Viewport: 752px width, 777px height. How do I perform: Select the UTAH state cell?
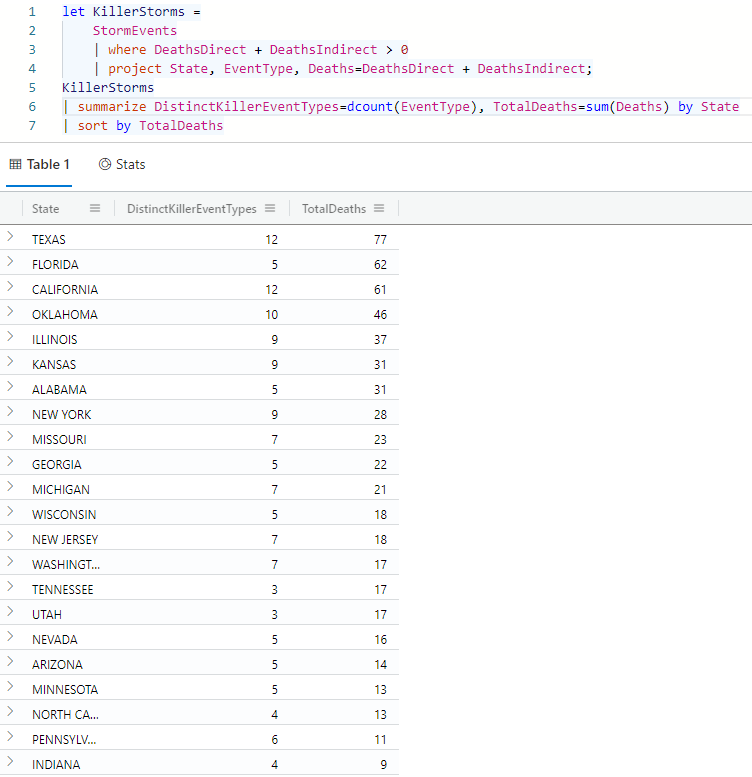tap(47, 614)
